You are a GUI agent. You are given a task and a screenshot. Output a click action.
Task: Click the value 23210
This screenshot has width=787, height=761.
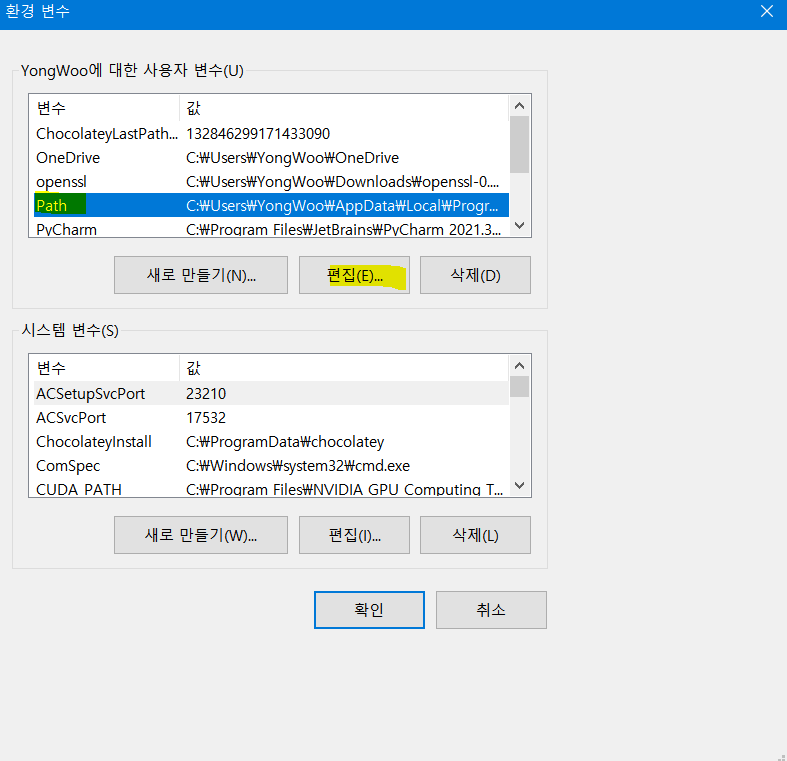(x=206, y=394)
